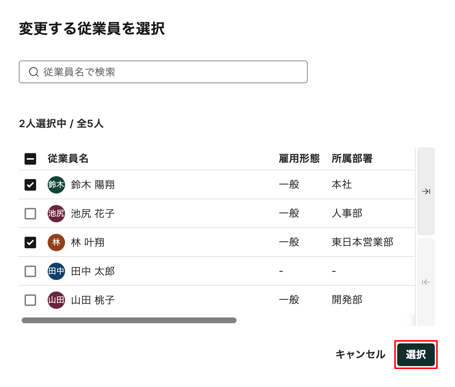Click the green 鈴木 avatar icon
This screenshot has width=455, height=387.
(x=56, y=185)
